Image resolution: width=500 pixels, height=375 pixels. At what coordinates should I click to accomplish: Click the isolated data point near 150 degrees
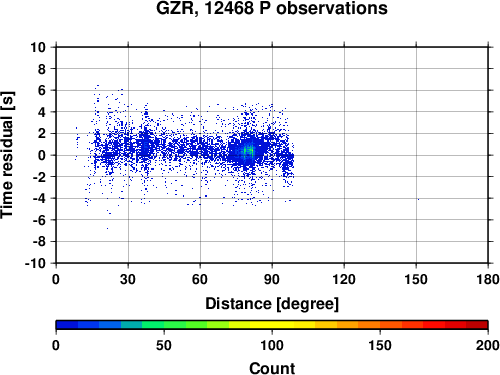click(418, 199)
